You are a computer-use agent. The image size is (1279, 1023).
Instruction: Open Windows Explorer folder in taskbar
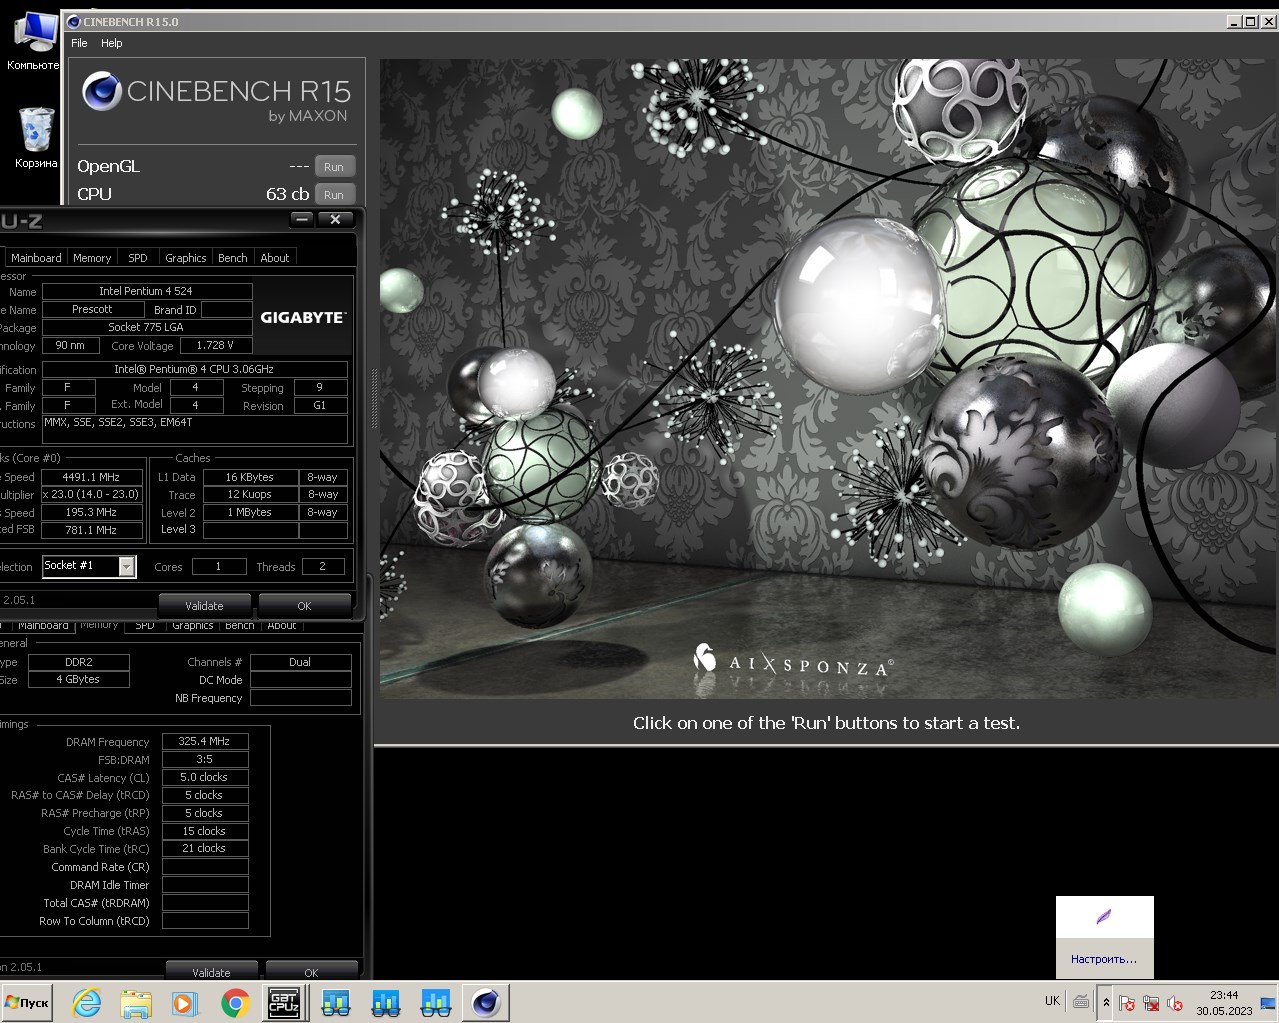tap(136, 1002)
